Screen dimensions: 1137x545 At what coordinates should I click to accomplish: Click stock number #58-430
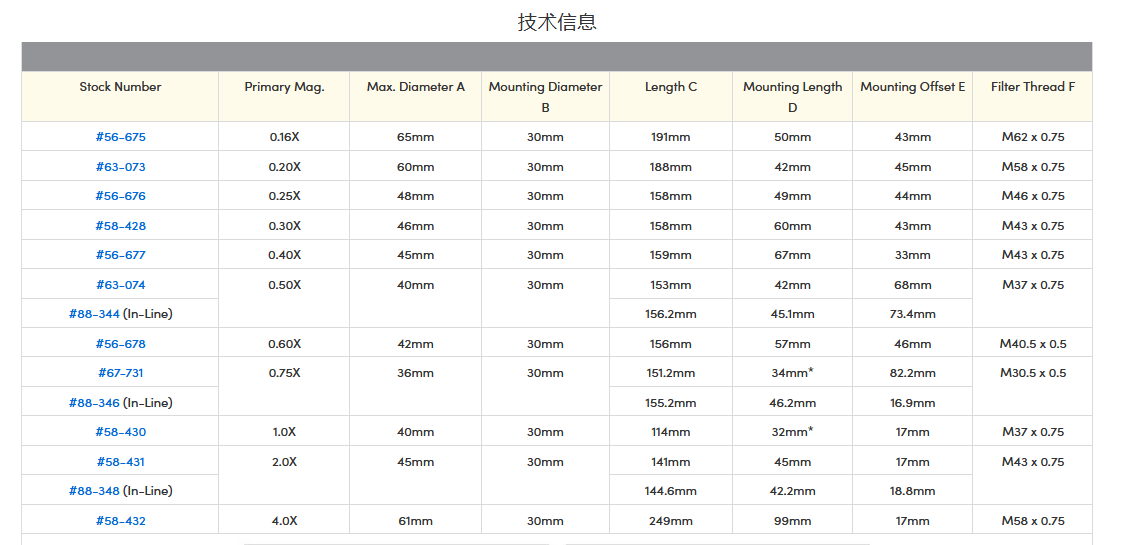(x=120, y=432)
